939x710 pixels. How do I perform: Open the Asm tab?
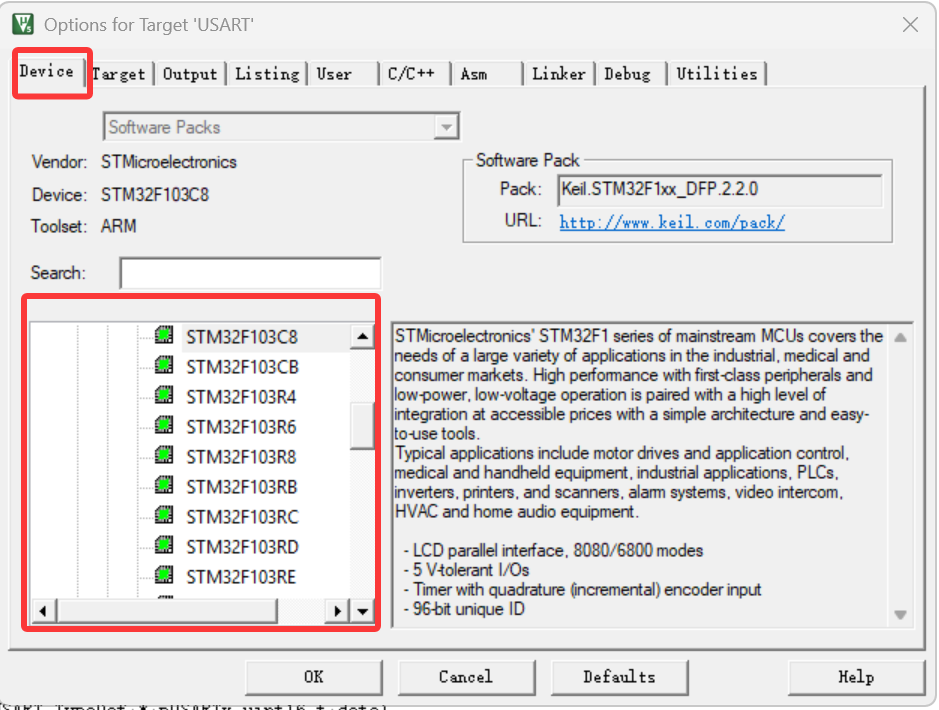point(487,74)
